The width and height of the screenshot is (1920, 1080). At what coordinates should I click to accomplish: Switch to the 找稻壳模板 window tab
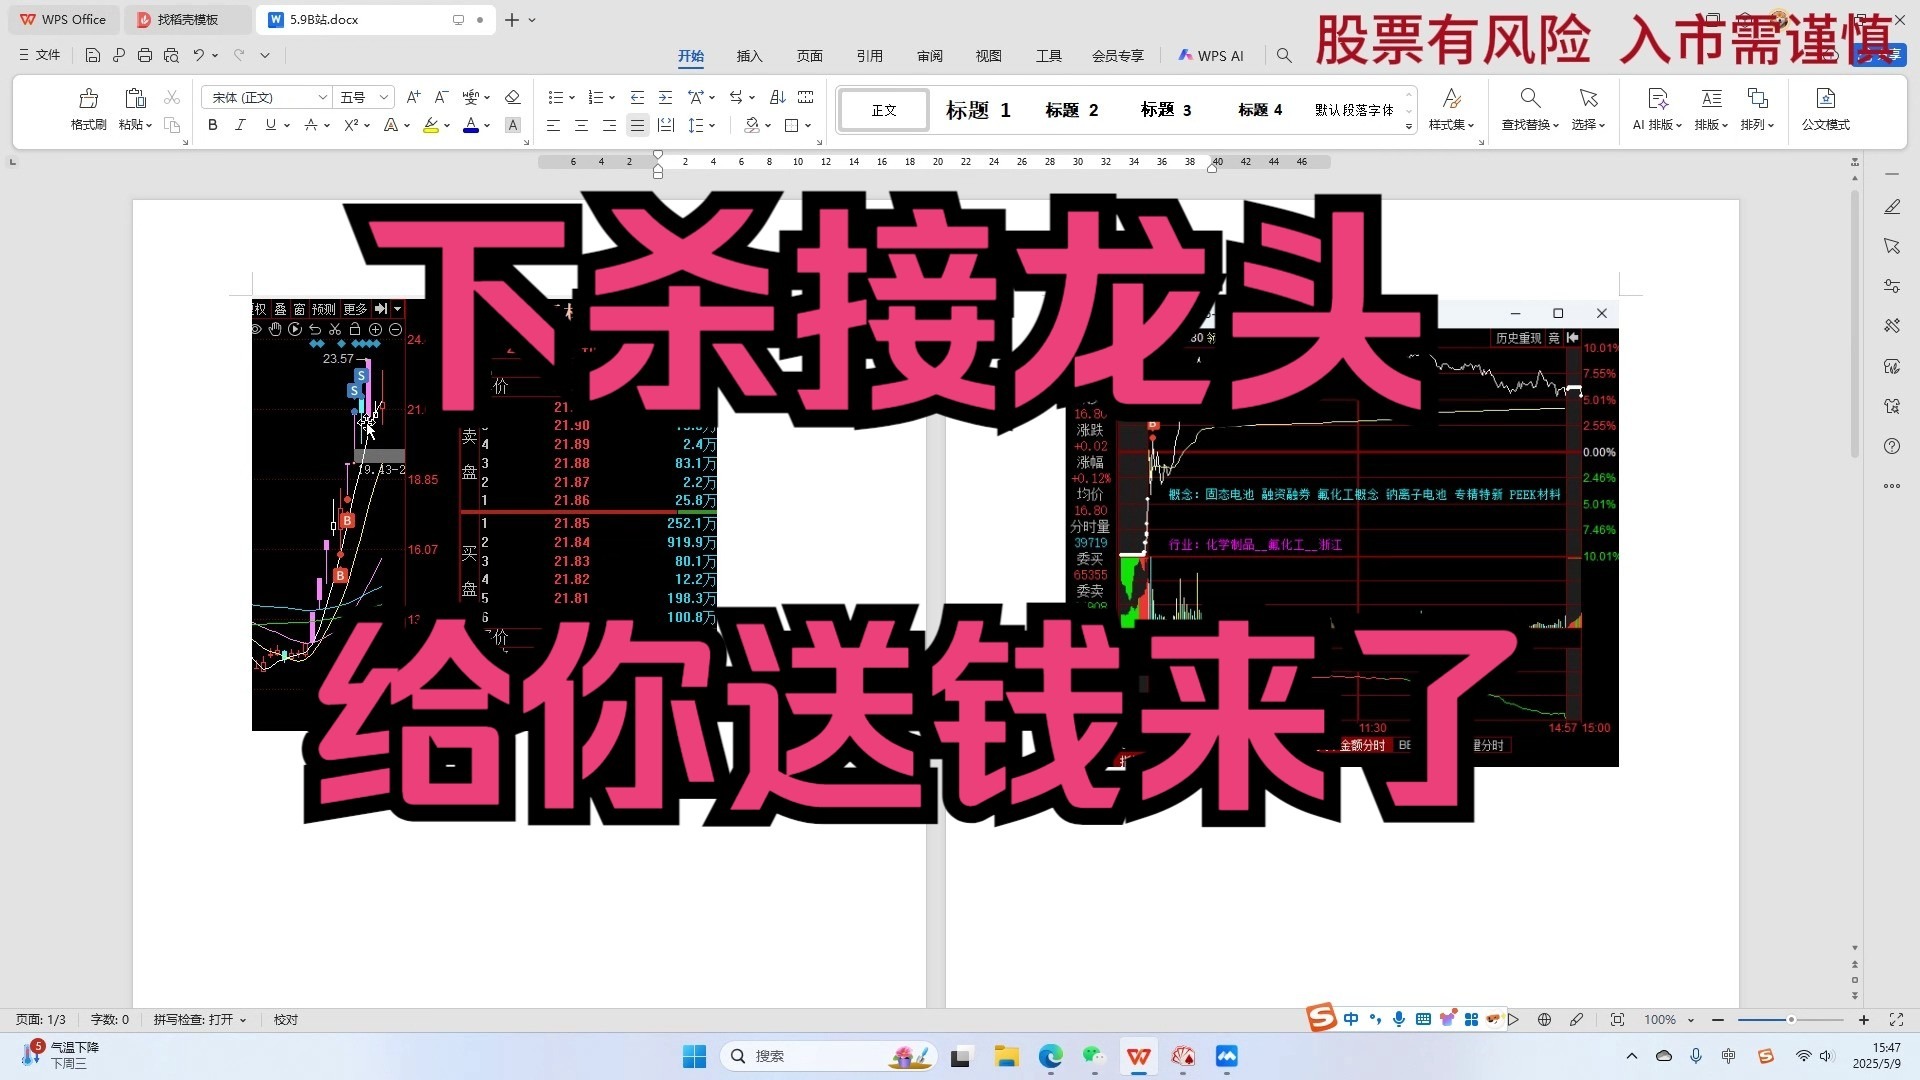click(x=187, y=19)
